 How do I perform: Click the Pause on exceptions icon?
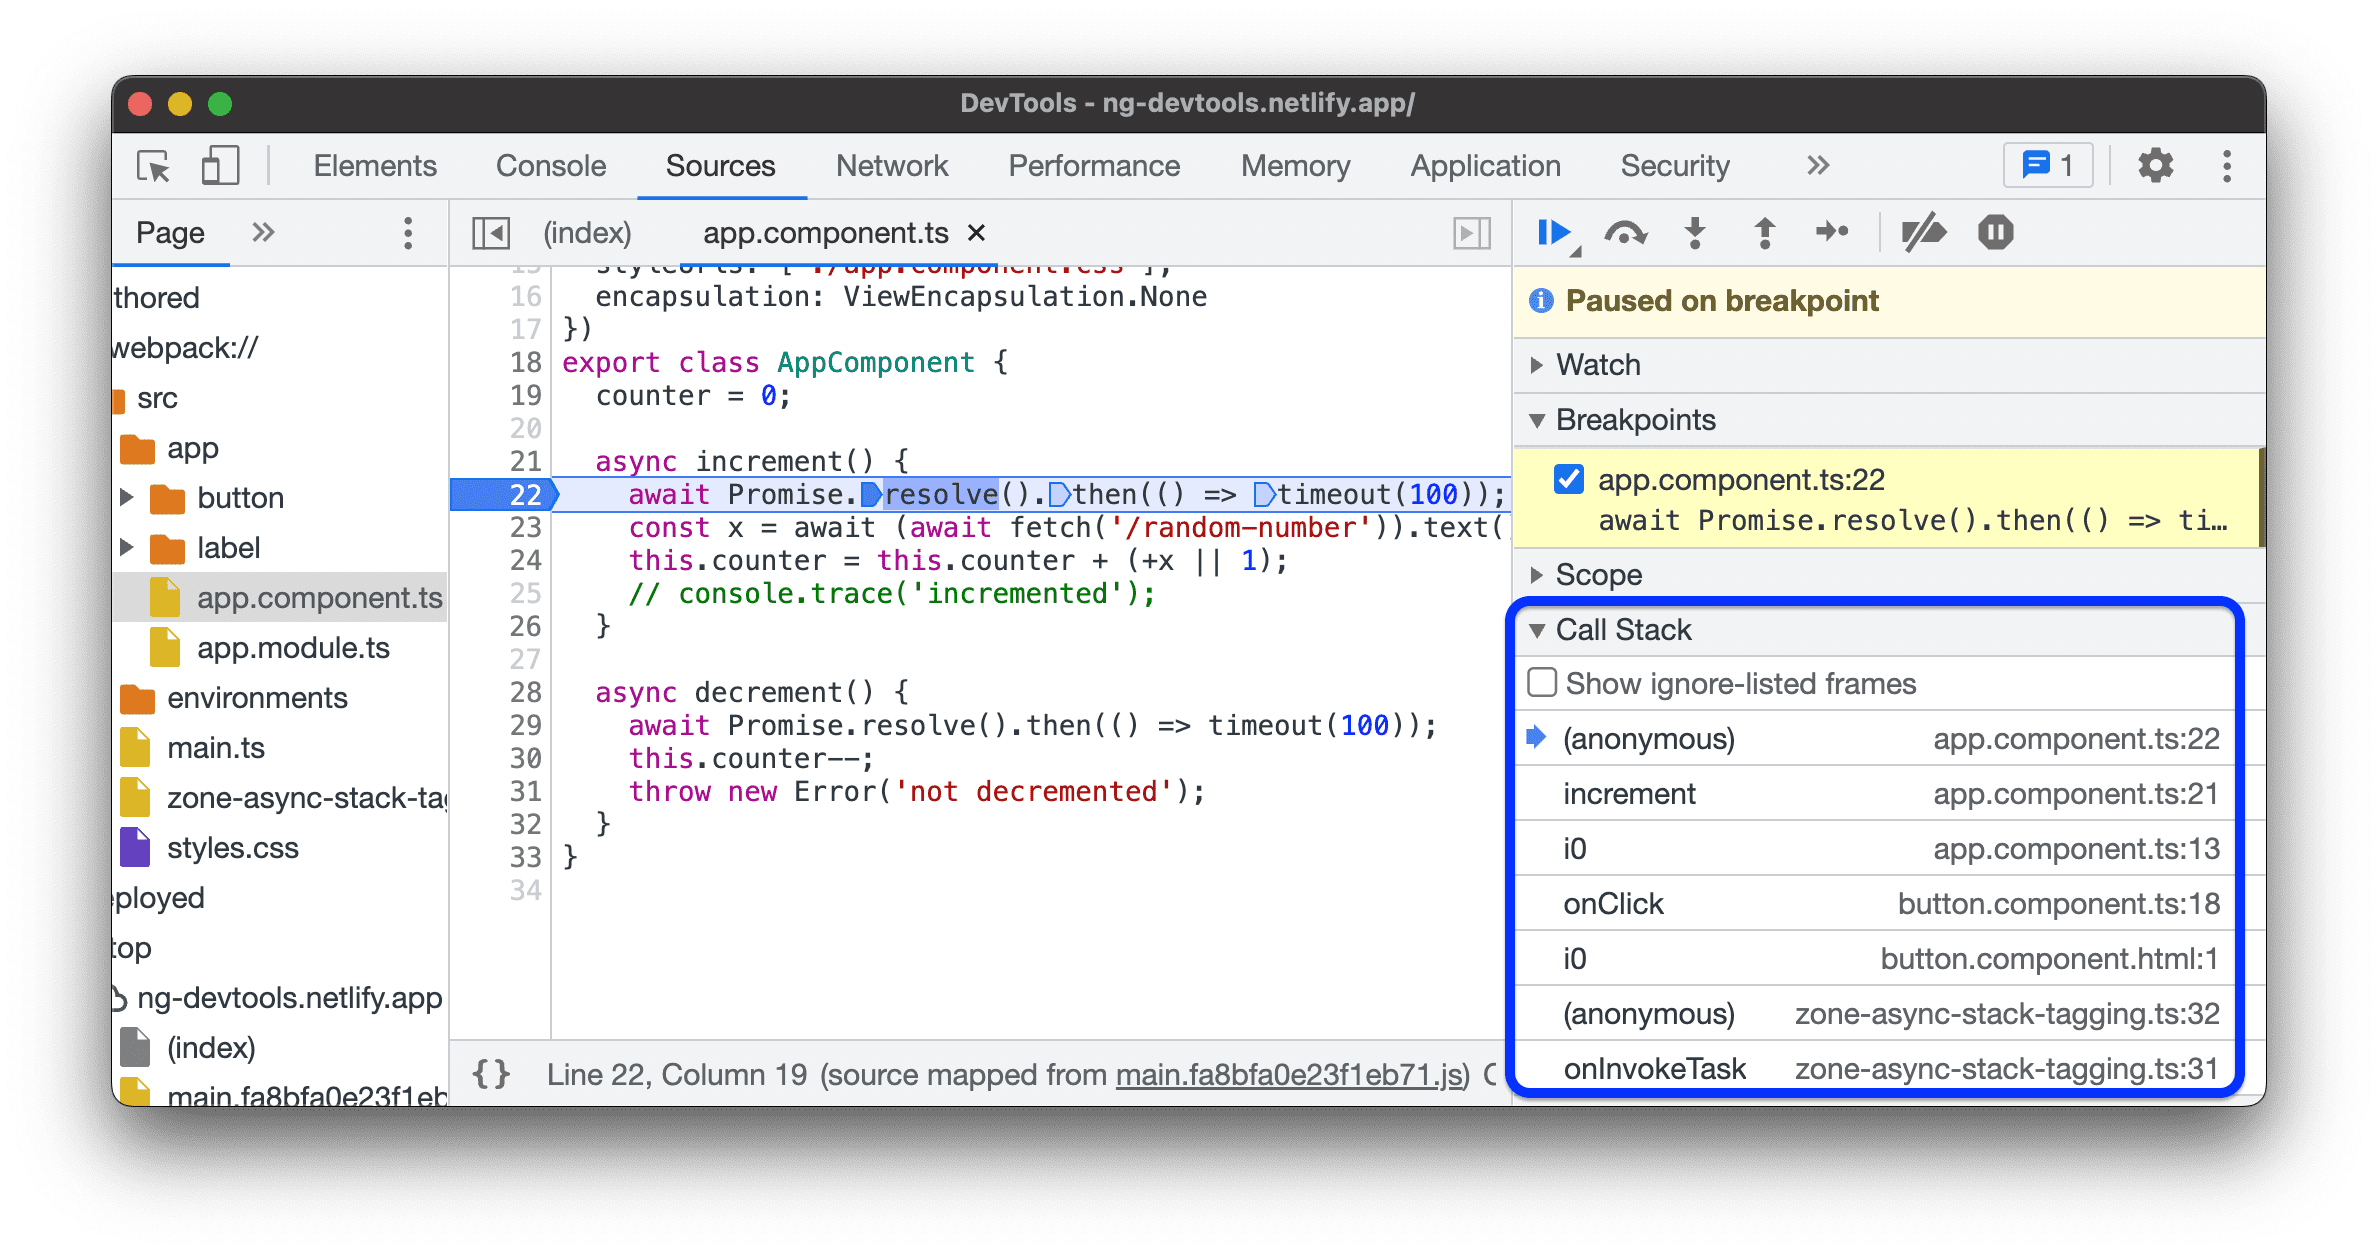(x=1996, y=241)
